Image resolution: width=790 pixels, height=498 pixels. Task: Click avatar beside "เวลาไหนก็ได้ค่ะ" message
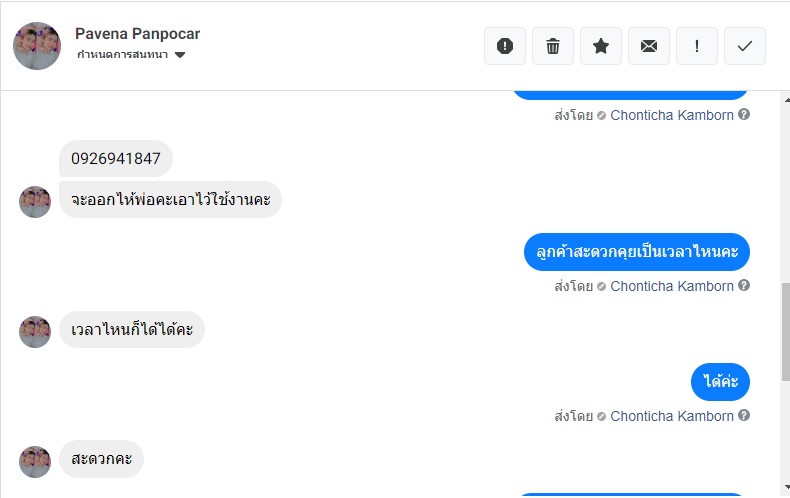coord(35,332)
